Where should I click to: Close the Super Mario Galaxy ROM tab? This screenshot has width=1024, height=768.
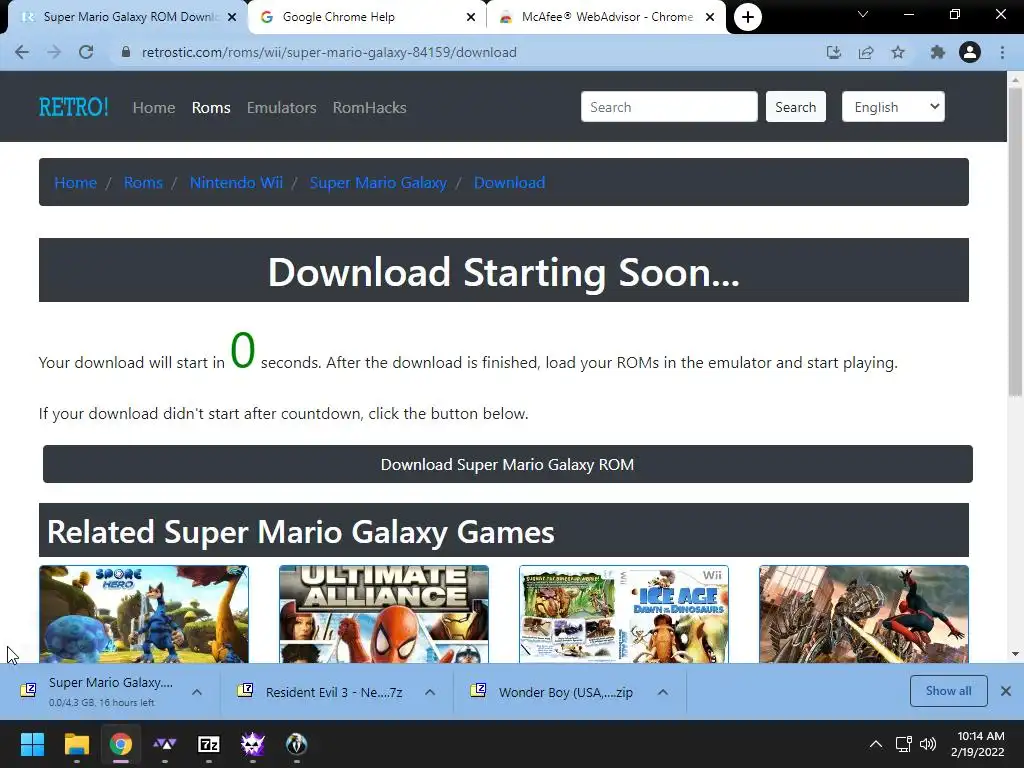point(232,17)
